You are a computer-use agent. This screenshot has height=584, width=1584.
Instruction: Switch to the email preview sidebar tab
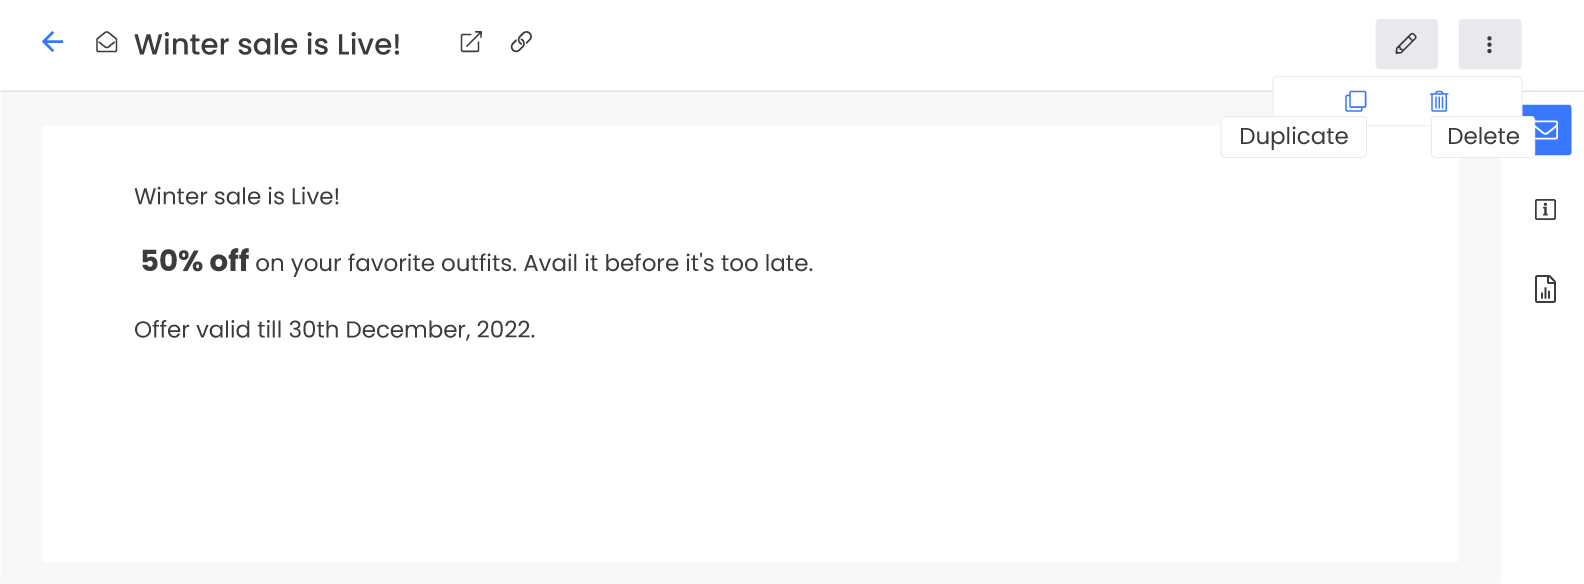(x=1553, y=130)
